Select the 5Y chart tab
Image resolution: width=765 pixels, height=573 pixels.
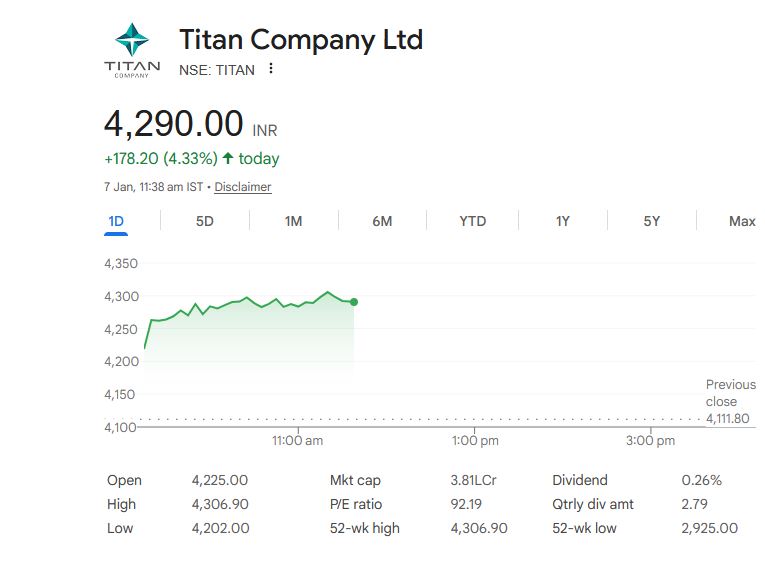[651, 221]
